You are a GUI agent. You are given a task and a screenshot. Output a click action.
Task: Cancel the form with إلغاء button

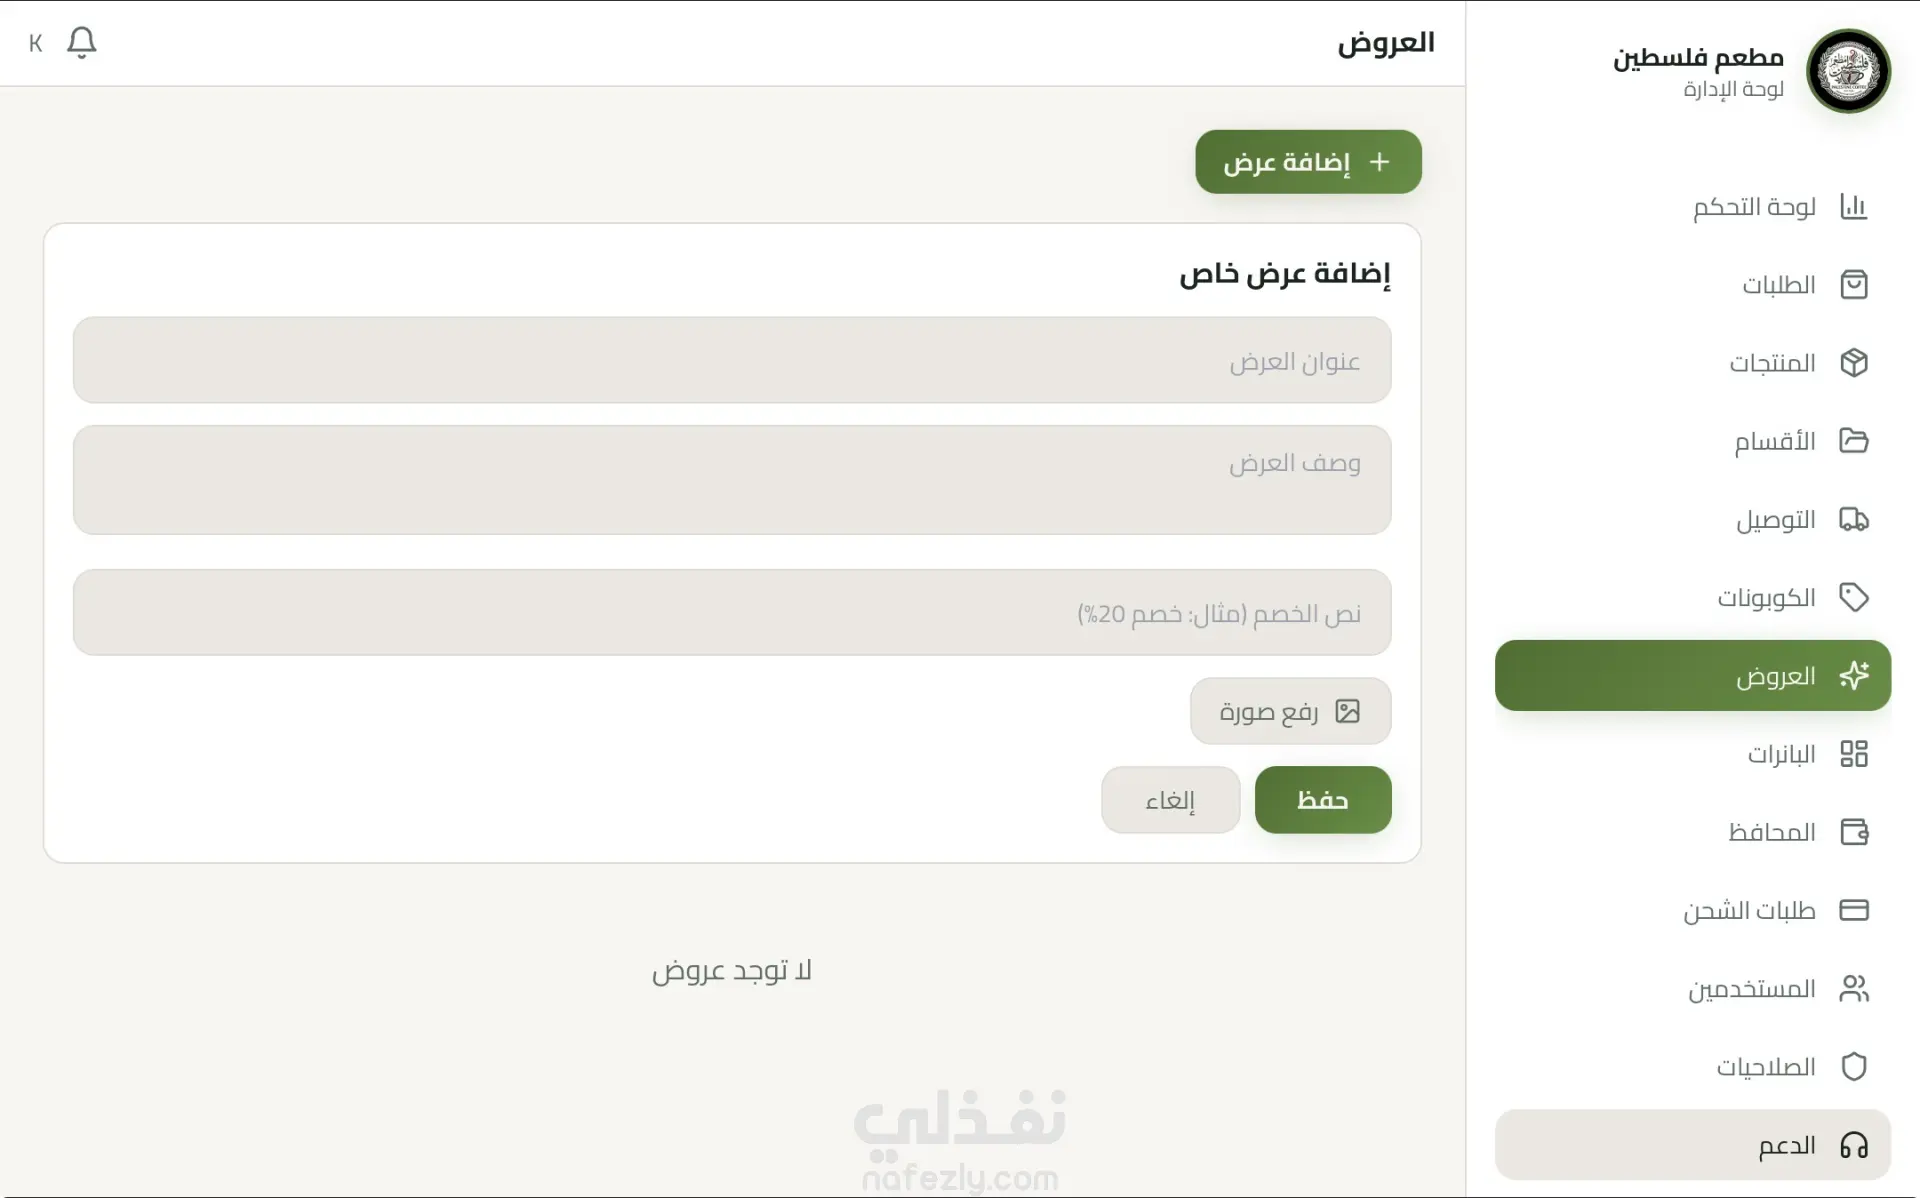tap(1170, 800)
